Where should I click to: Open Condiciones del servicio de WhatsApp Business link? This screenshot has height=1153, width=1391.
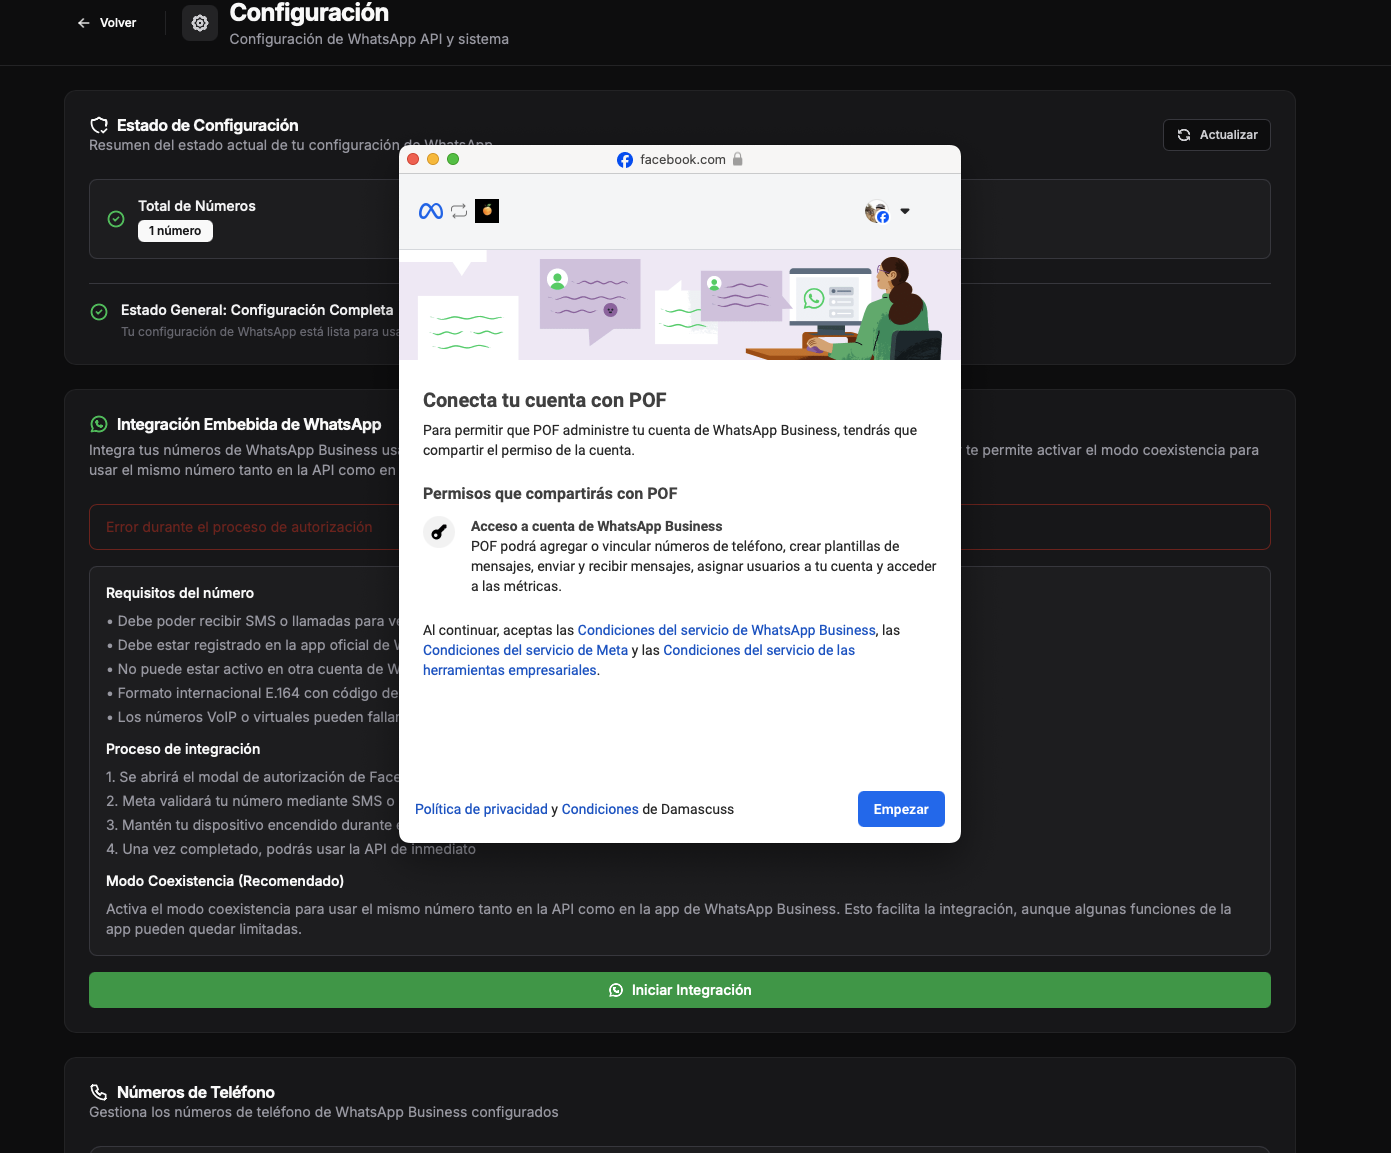(x=726, y=630)
